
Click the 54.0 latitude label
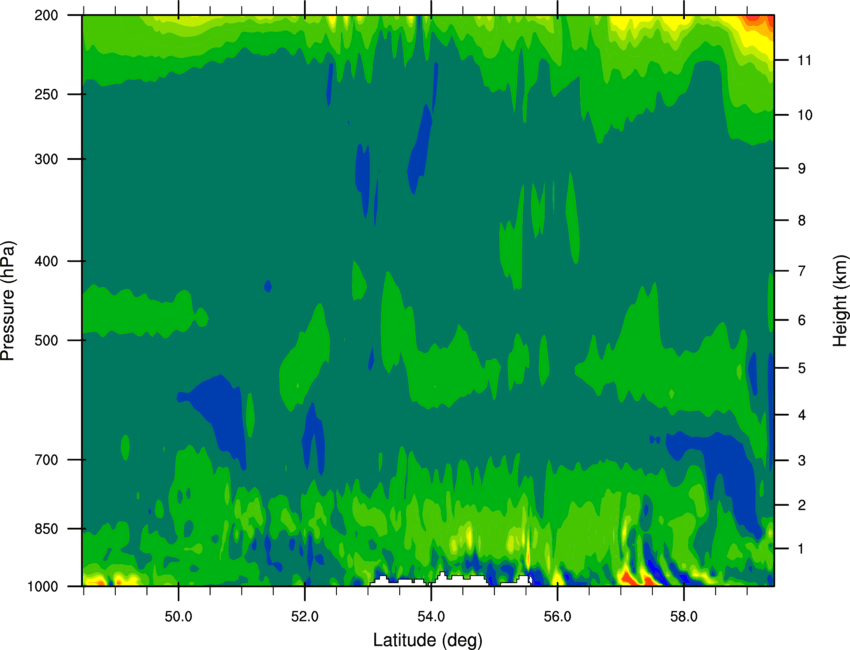click(431, 617)
